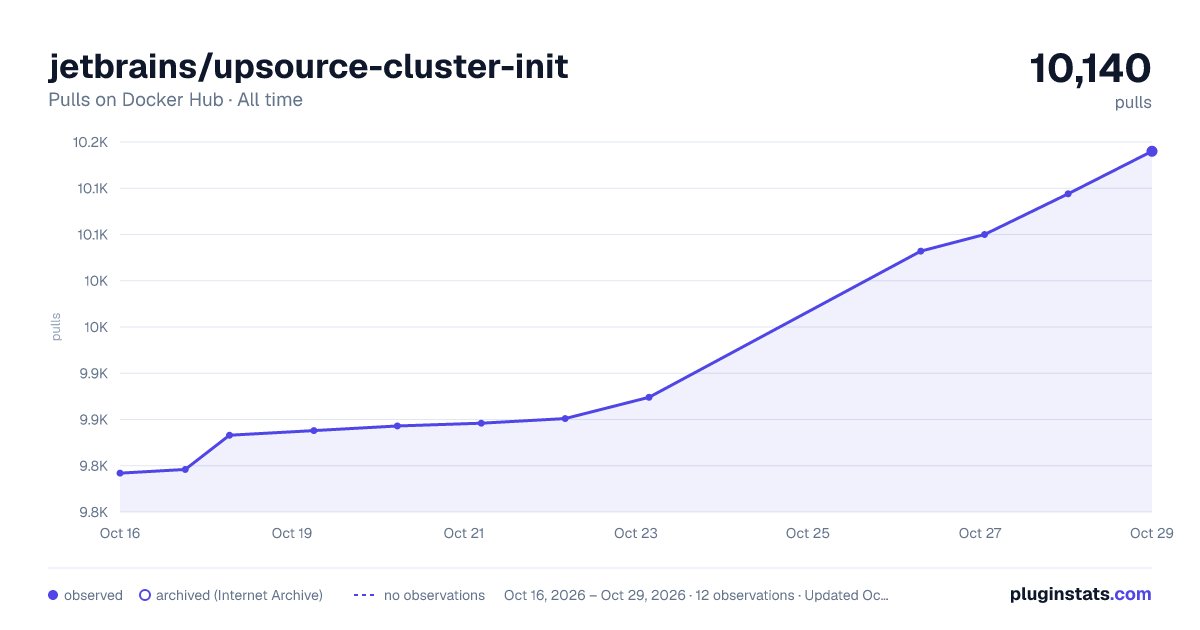Screen dimensions: 1200x630
Task: Click the Oct 27 x-axis label
Action: (x=980, y=533)
